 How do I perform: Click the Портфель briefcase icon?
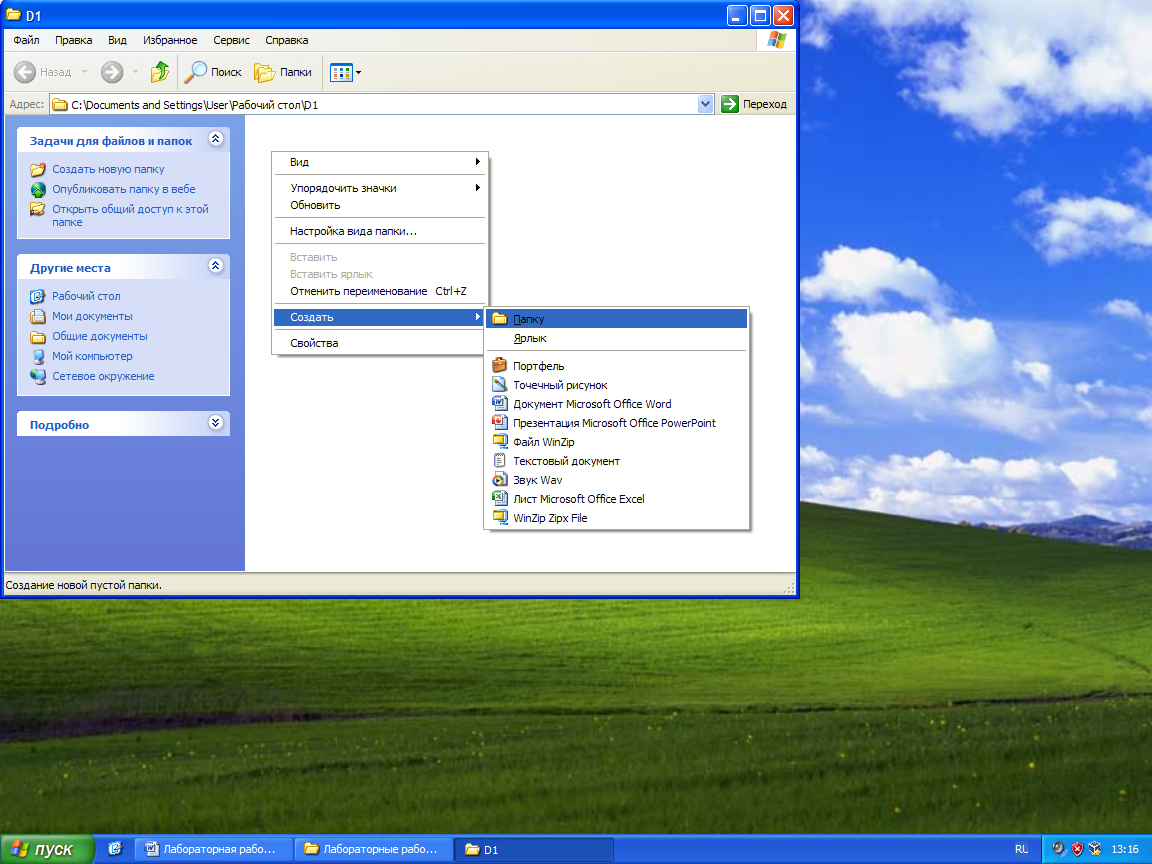pyautogui.click(x=500, y=365)
